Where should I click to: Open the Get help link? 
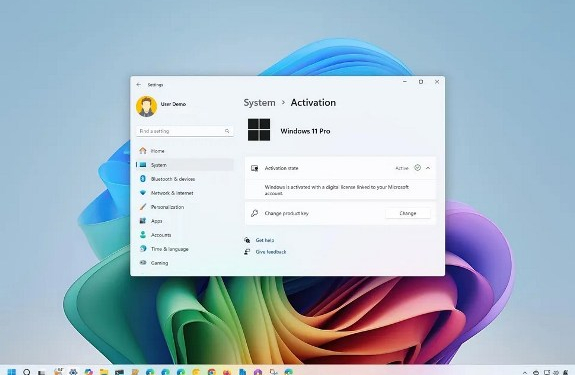[265, 240]
